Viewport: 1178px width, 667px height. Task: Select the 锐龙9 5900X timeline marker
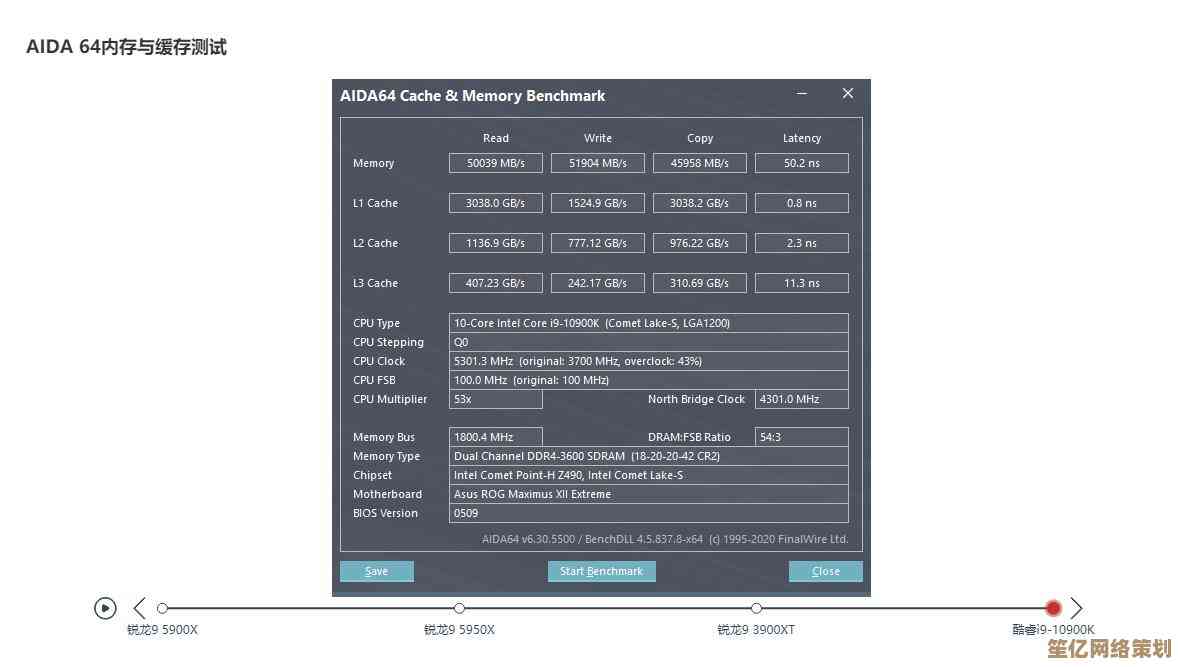pos(163,608)
